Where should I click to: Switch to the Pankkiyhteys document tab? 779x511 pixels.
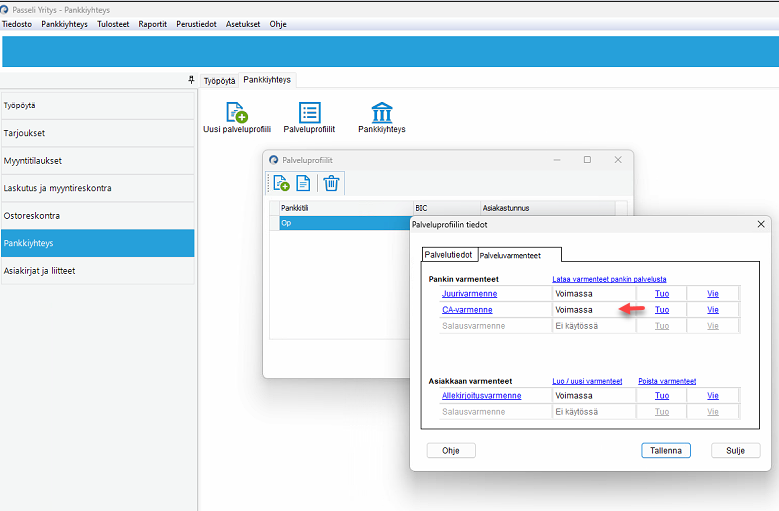[267, 79]
